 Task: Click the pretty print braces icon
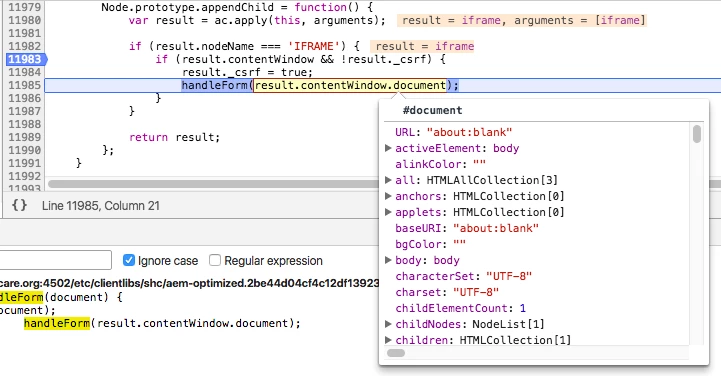click(19, 205)
